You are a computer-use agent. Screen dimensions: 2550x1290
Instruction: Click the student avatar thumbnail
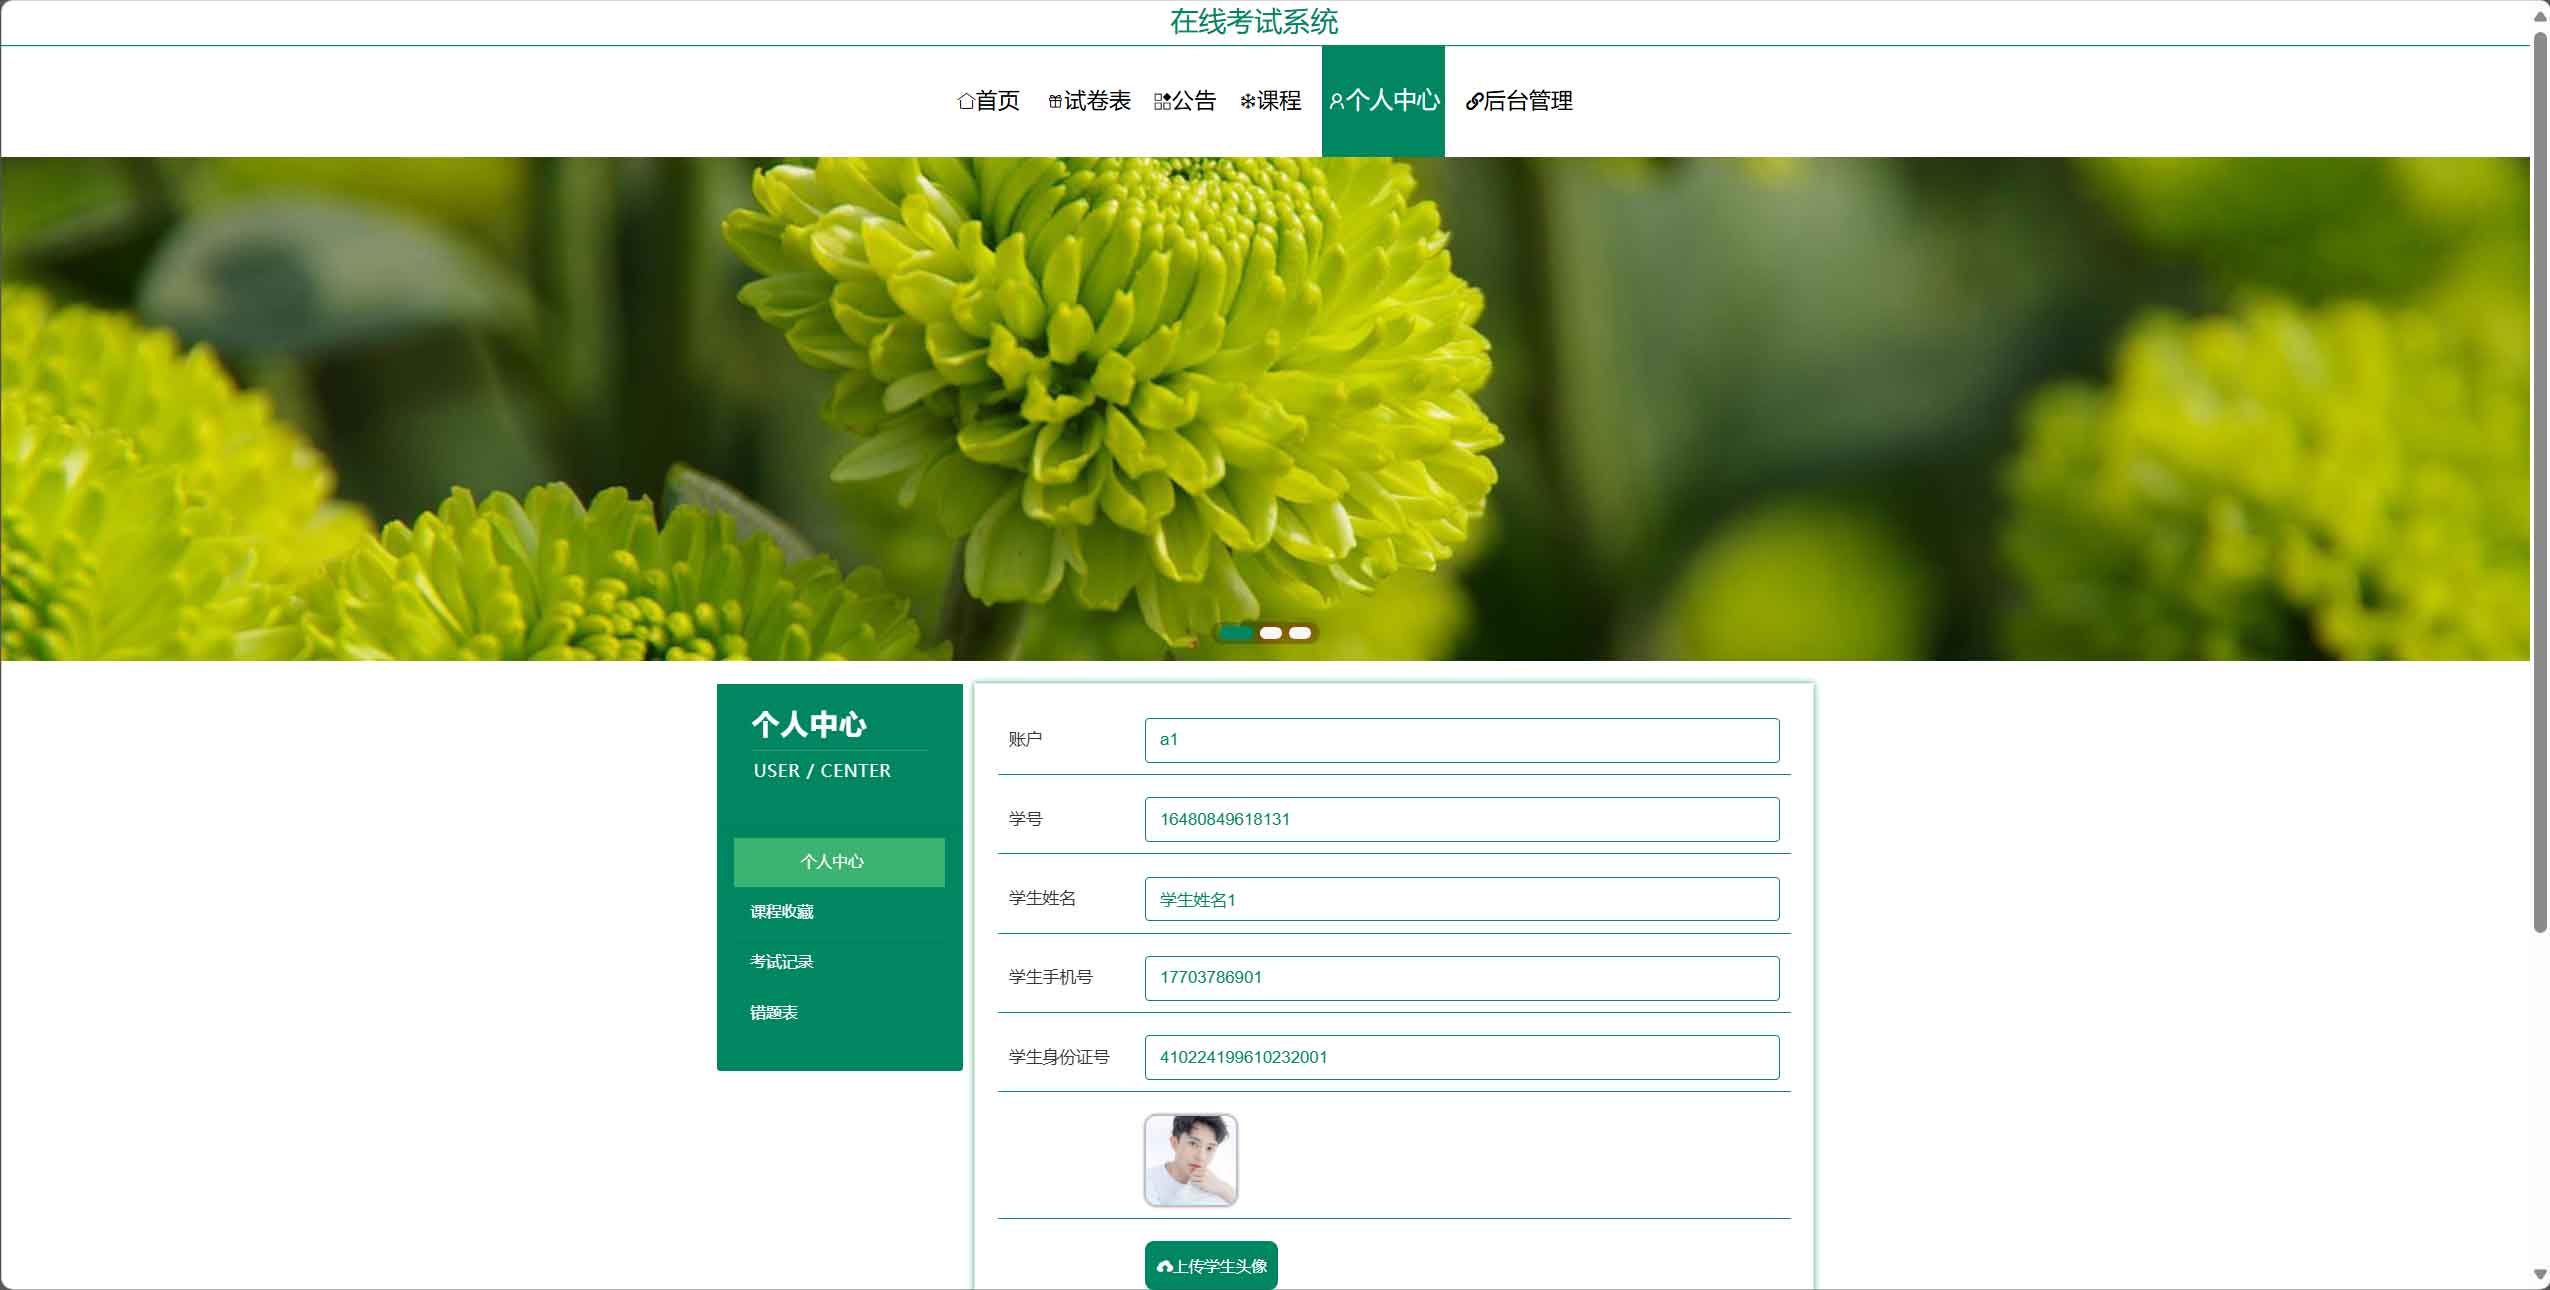[1191, 1160]
